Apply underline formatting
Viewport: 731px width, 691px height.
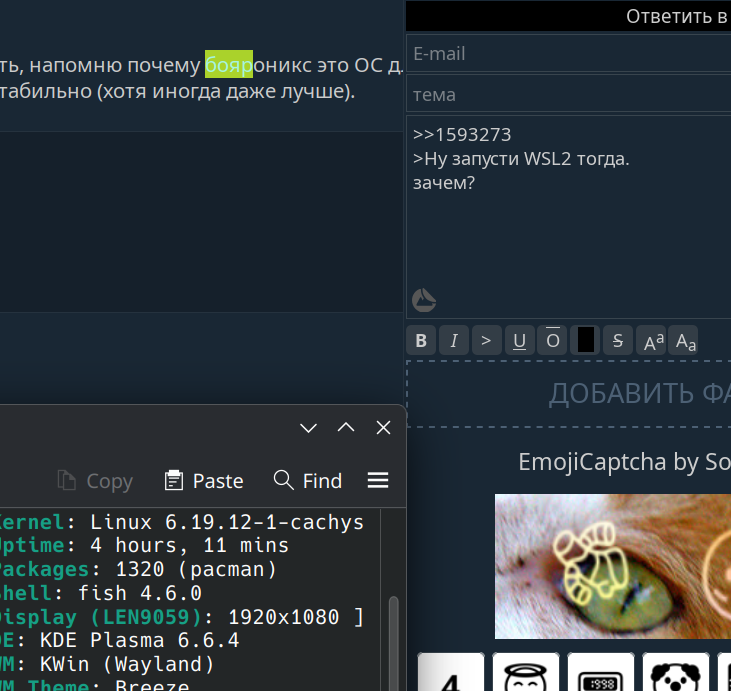click(x=520, y=340)
